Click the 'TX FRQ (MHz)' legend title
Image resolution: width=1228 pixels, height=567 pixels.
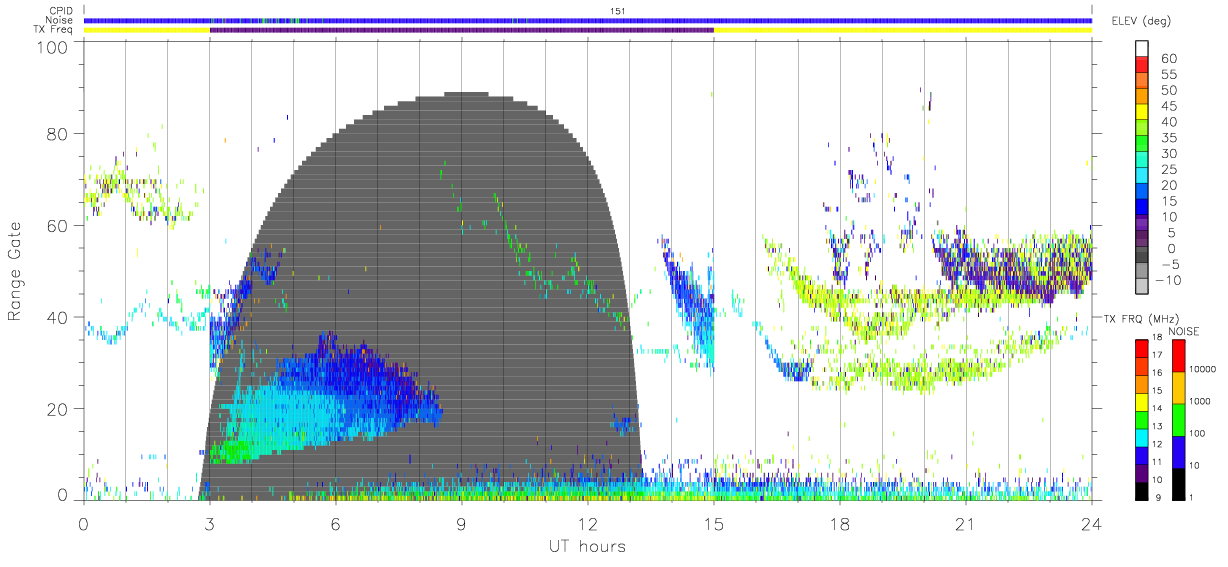tap(1141, 318)
